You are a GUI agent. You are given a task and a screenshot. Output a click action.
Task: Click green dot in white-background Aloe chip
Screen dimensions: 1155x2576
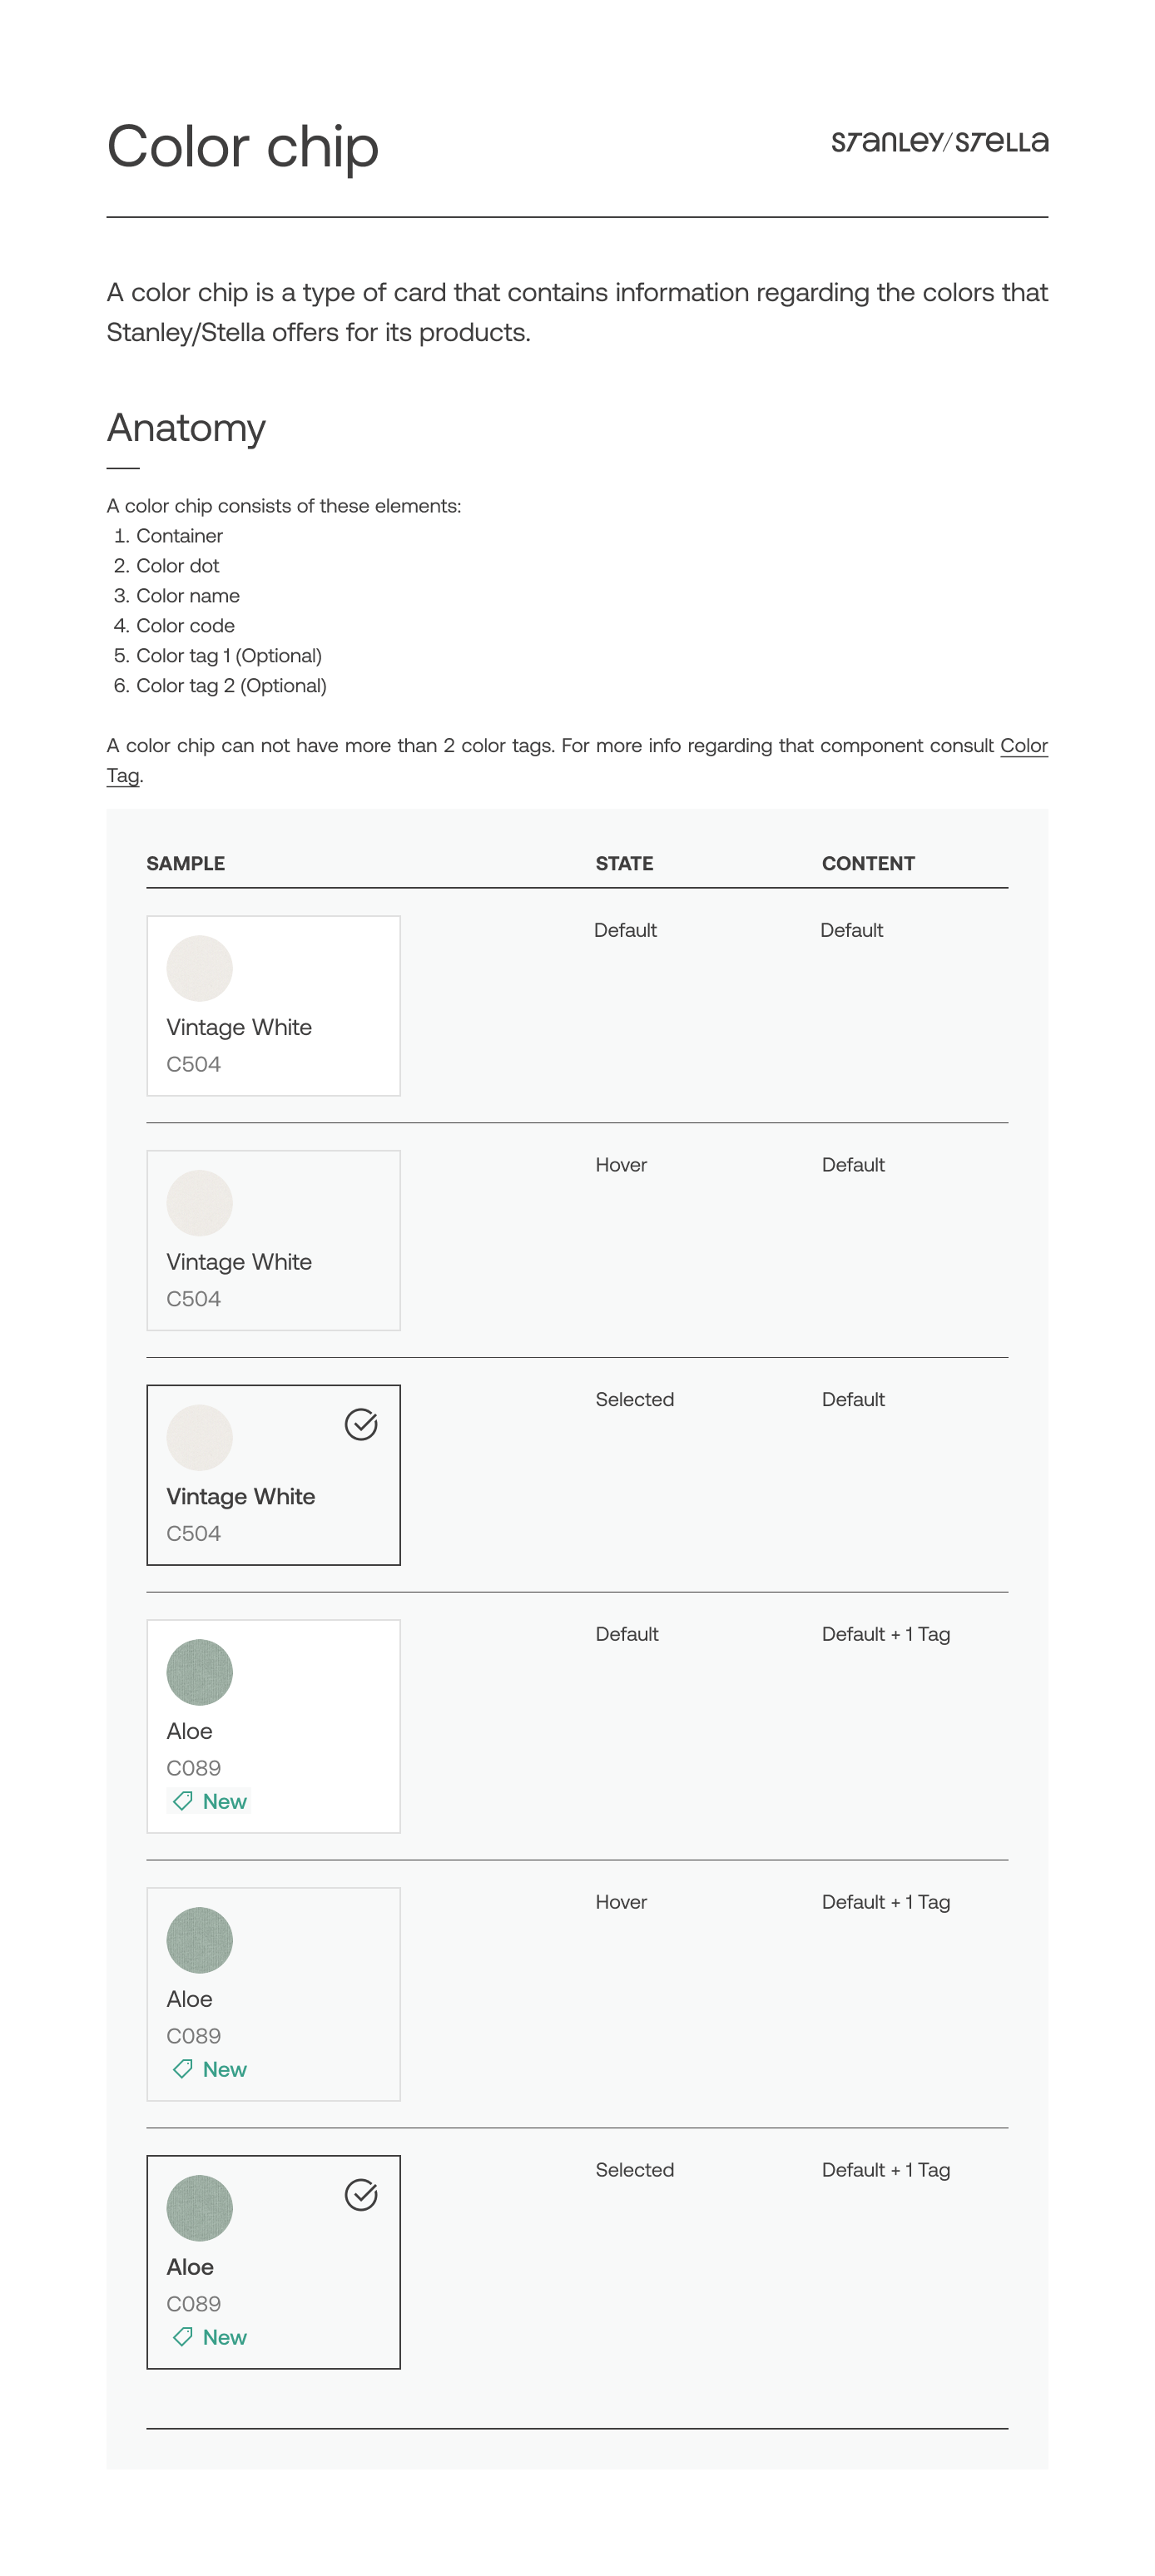coord(200,1672)
